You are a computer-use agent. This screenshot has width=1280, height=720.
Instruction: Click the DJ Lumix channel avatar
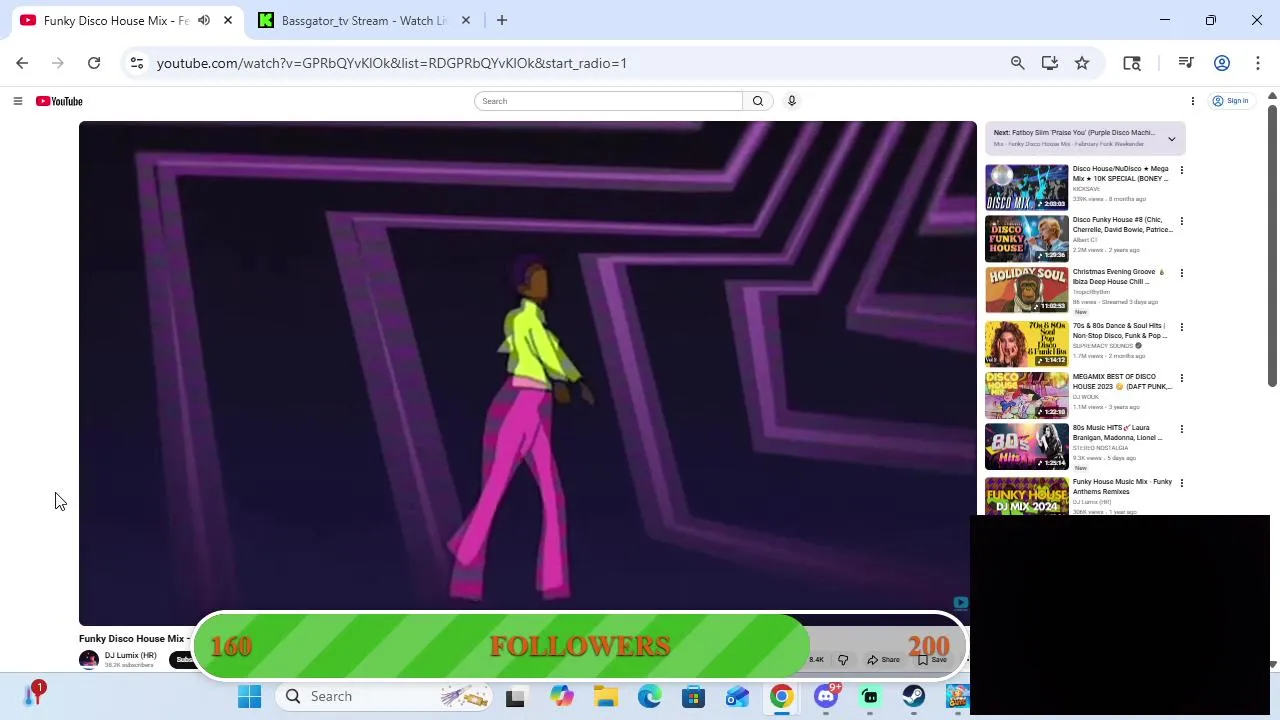(89, 659)
